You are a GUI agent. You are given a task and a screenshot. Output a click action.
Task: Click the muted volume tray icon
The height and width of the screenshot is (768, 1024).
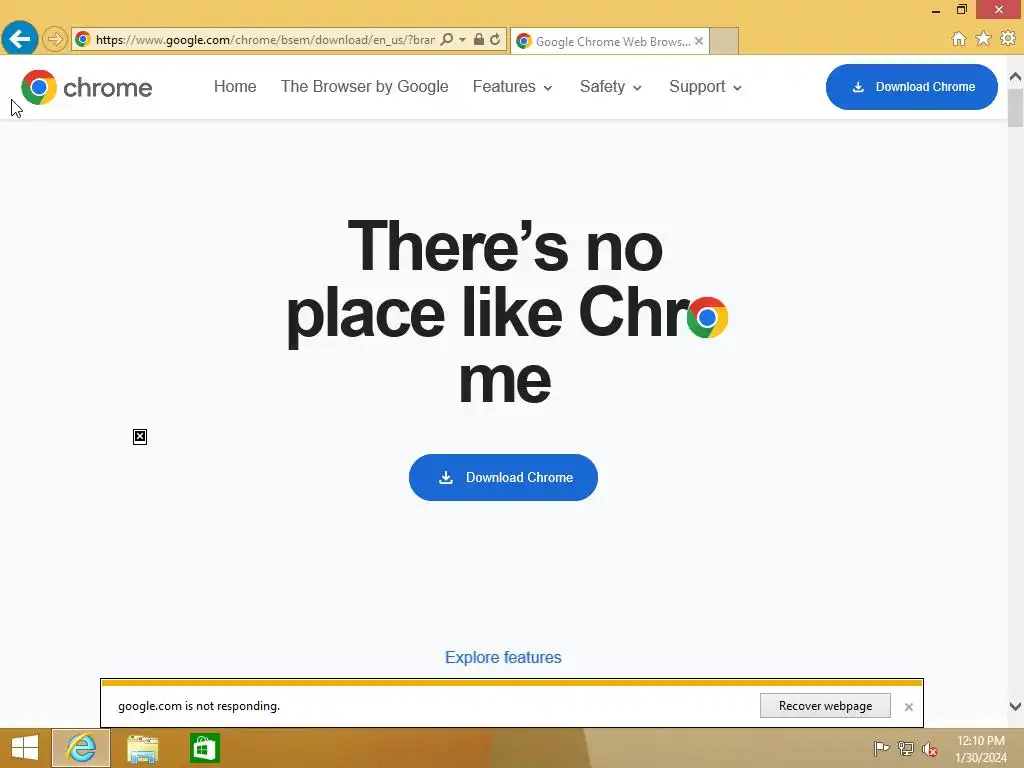pyautogui.click(x=930, y=748)
